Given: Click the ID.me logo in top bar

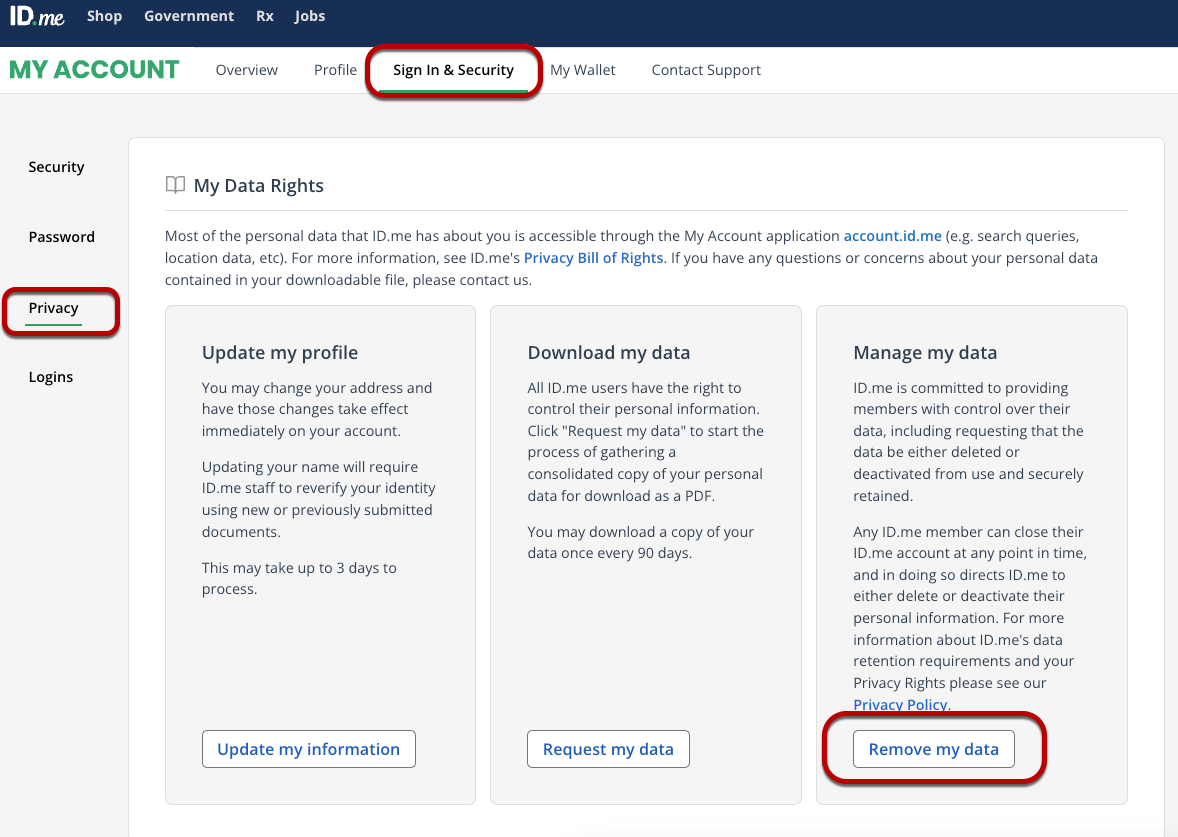Looking at the screenshot, I should 38,16.
